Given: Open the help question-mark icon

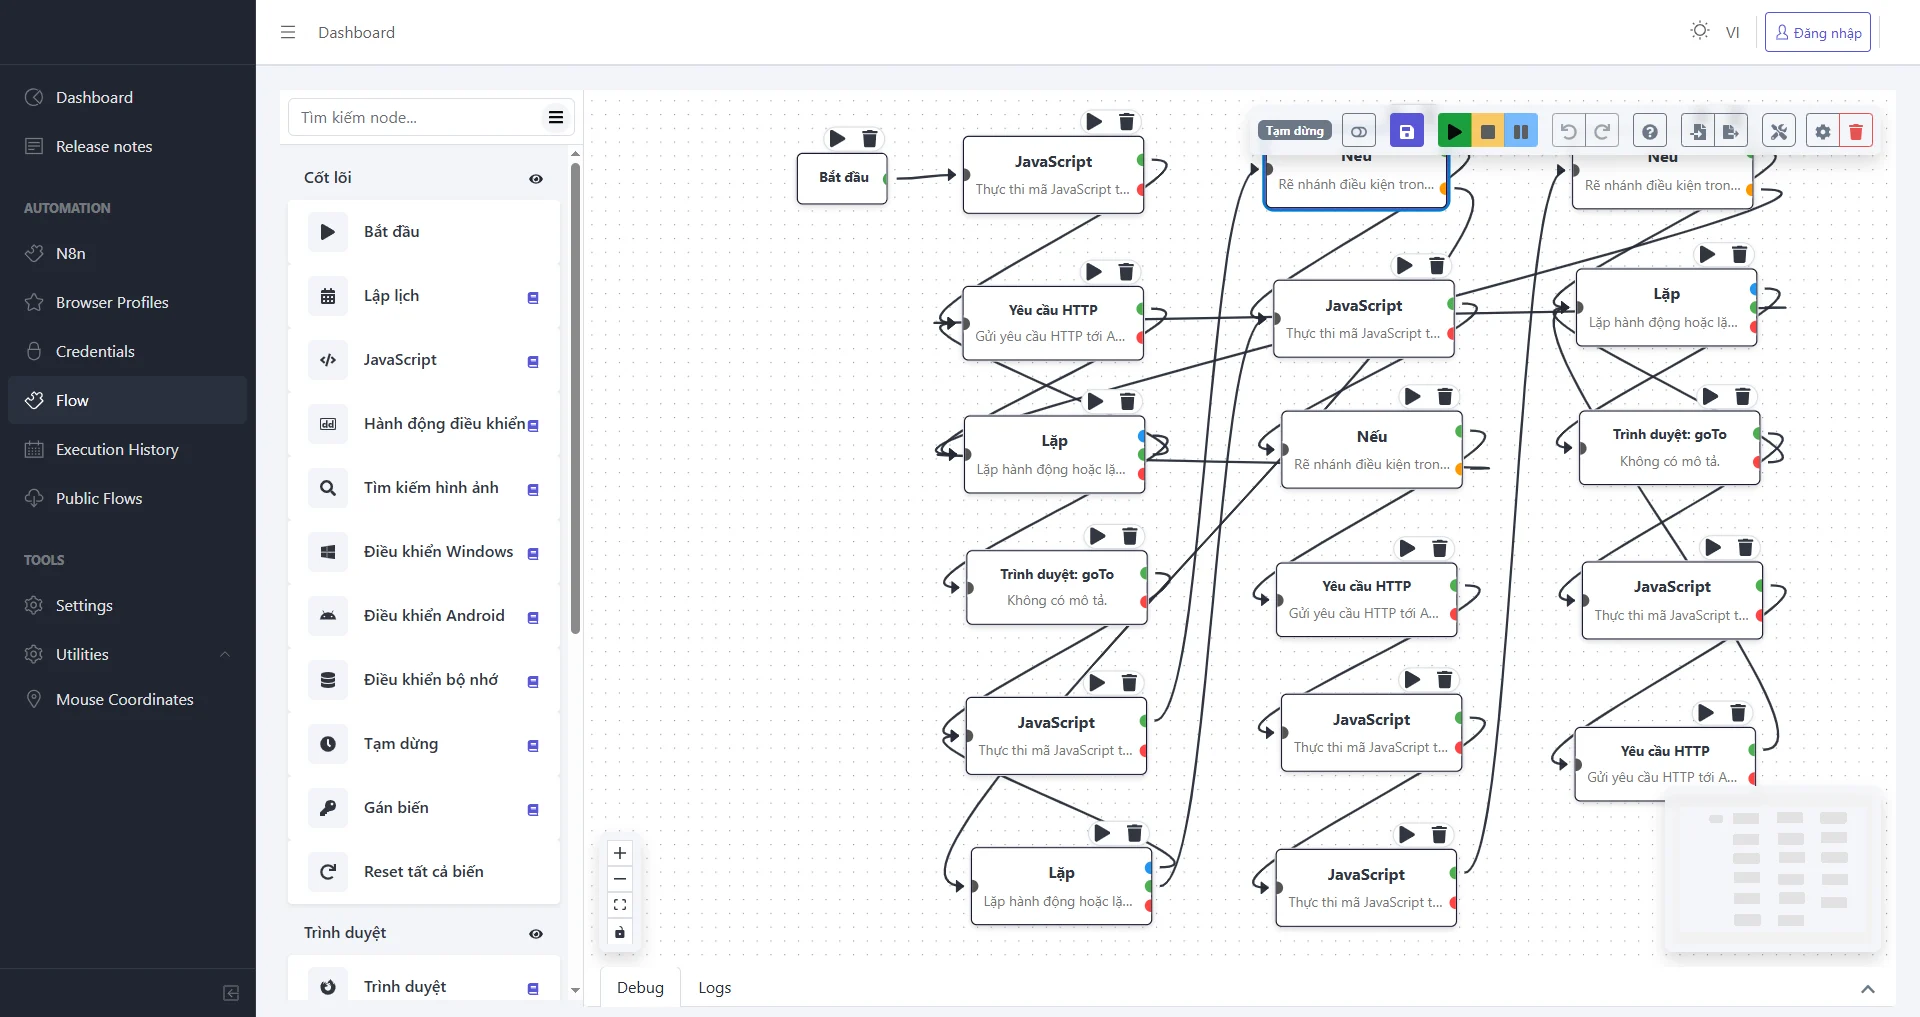Looking at the screenshot, I should point(1650,131).
